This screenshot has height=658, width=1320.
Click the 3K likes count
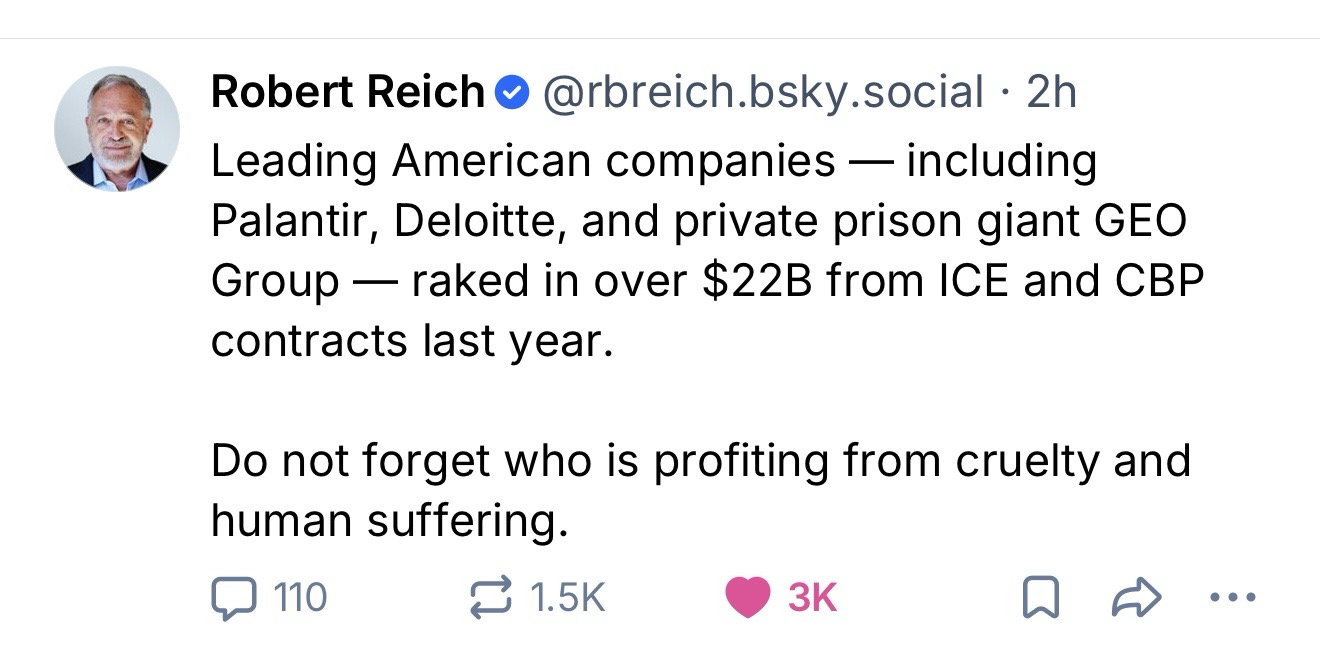(813, 598)
